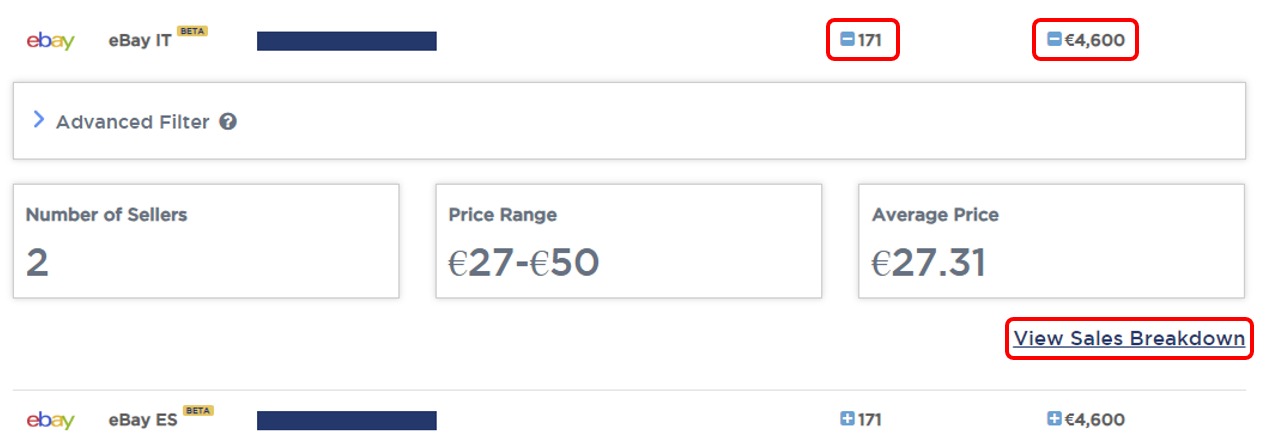This screenshot has width=1265, height=447.
Task: Click the BETA badge beside eBay IT
Action: coord(193,32)
